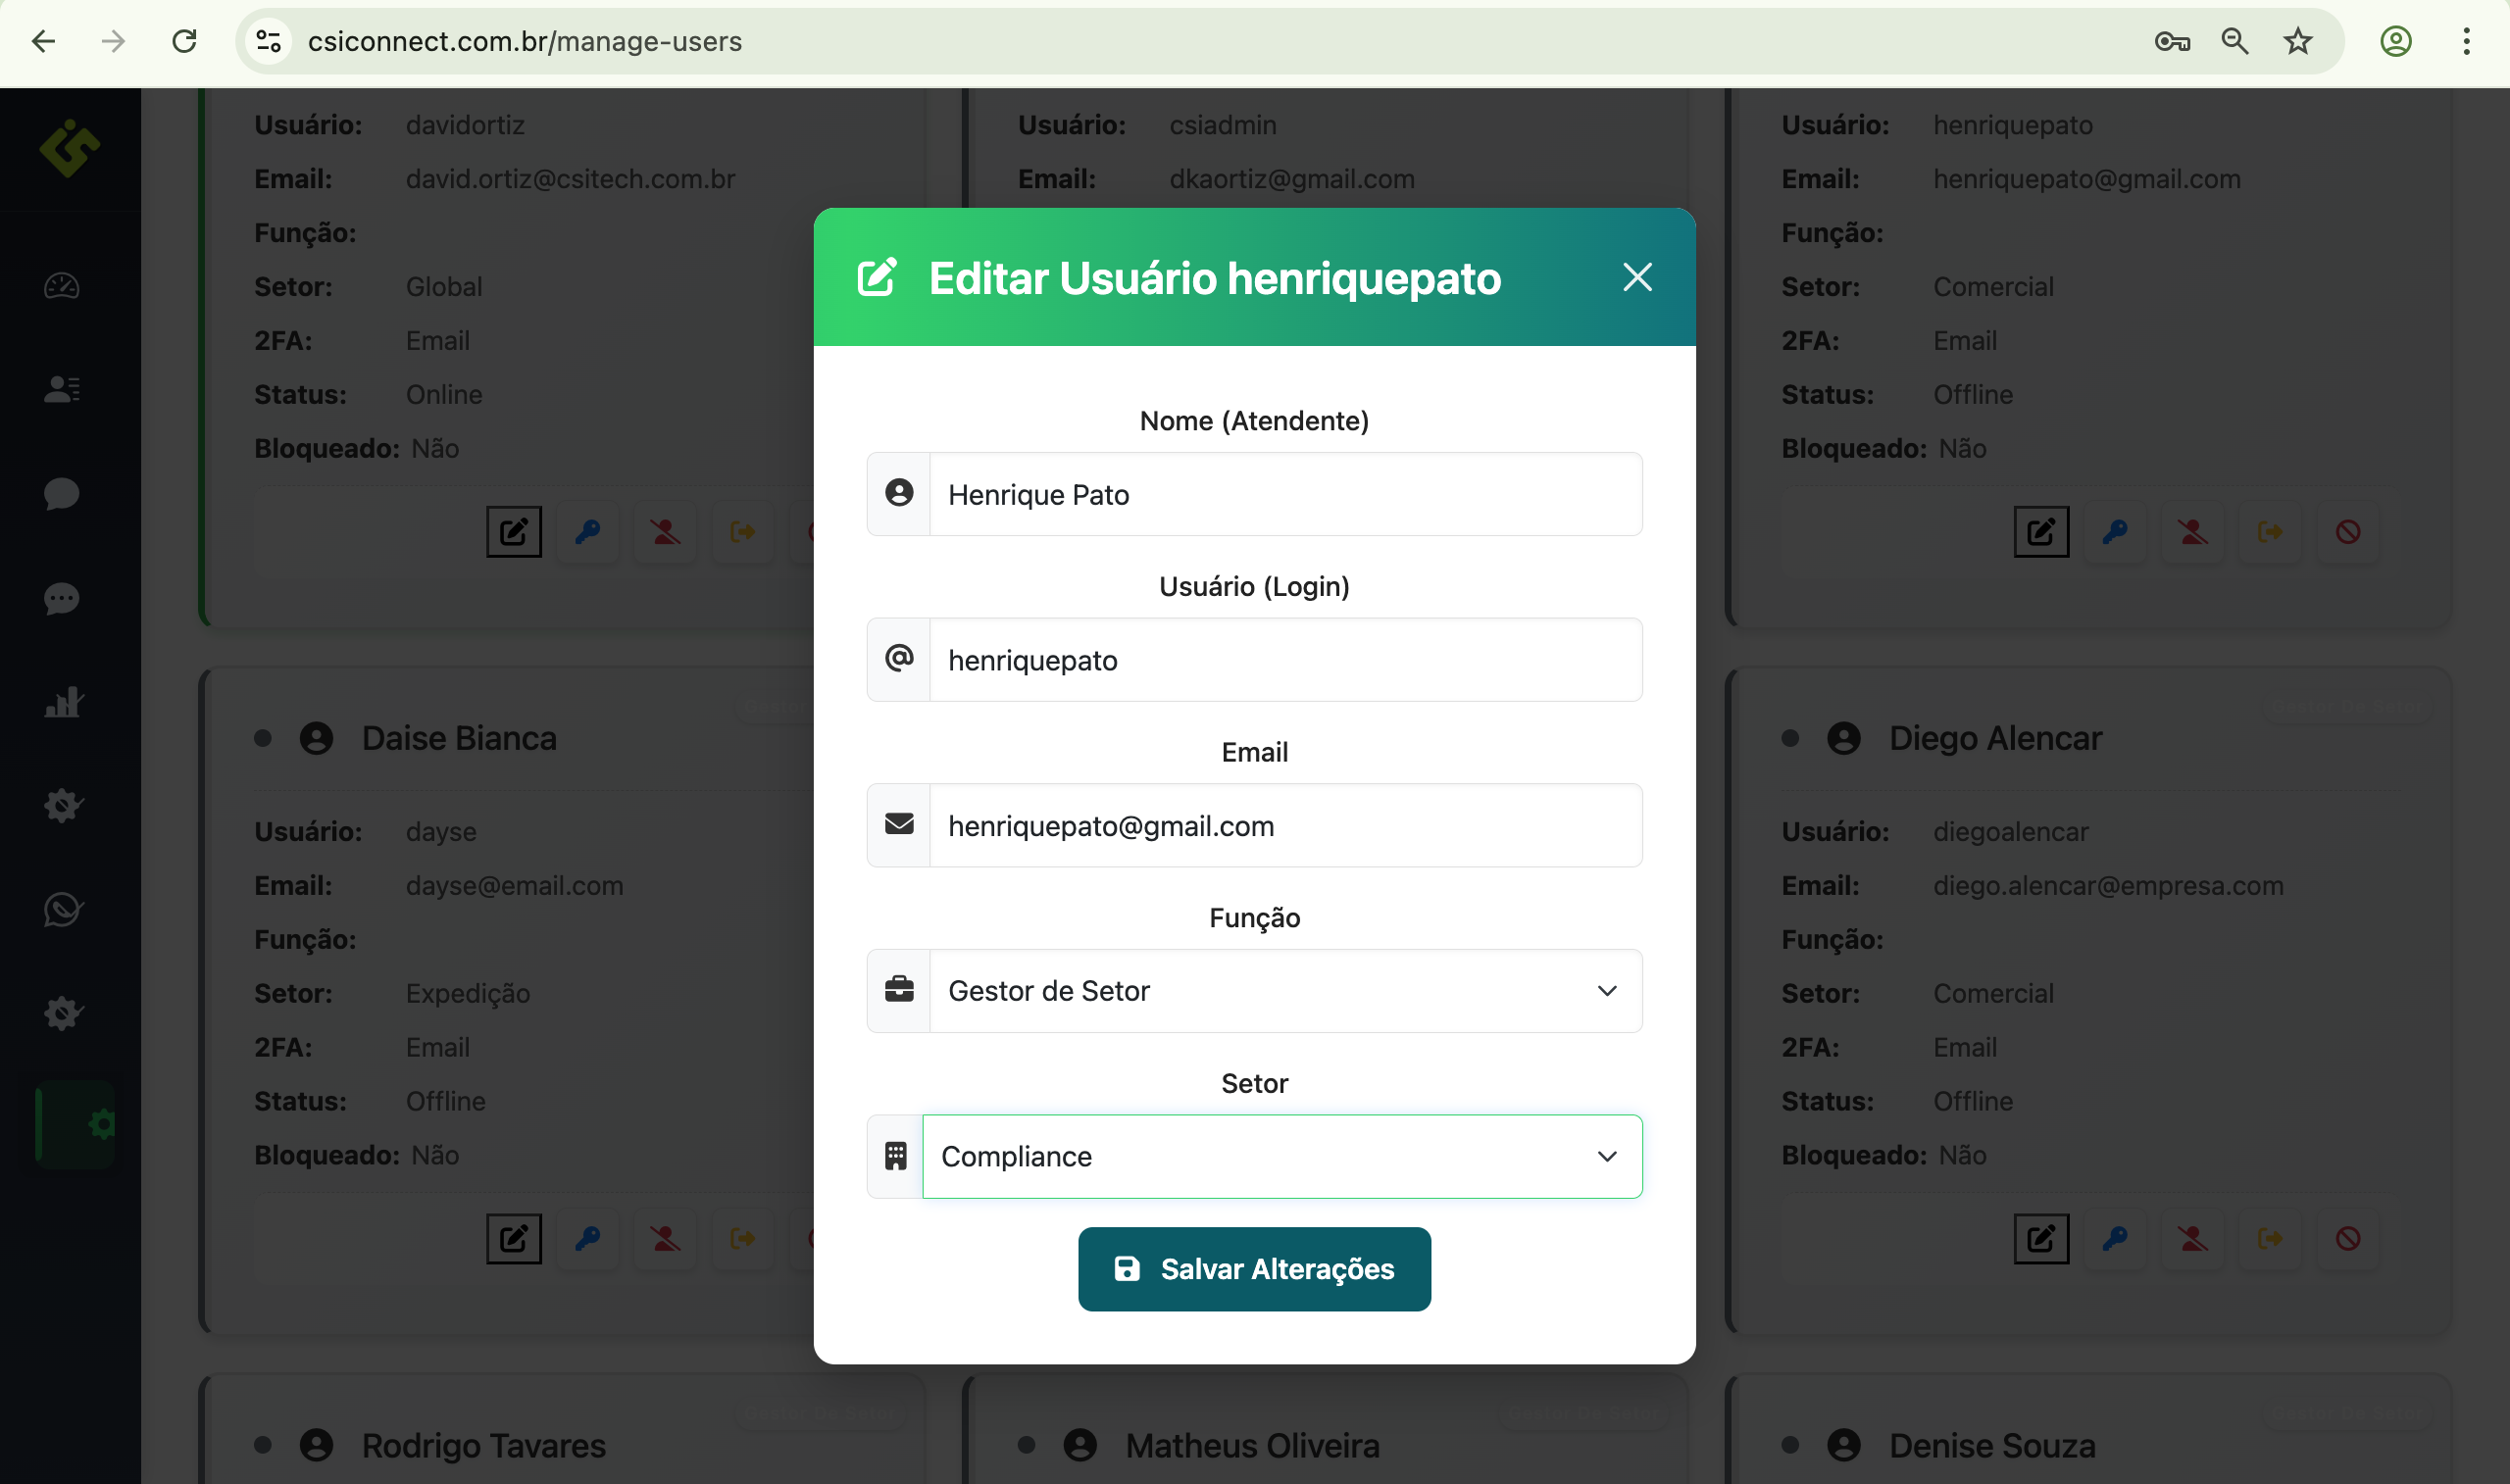Click remove-user icon on Daise Bianca card
The width and height of the screenshot is (2510, 1484).
click(665, 1239)
